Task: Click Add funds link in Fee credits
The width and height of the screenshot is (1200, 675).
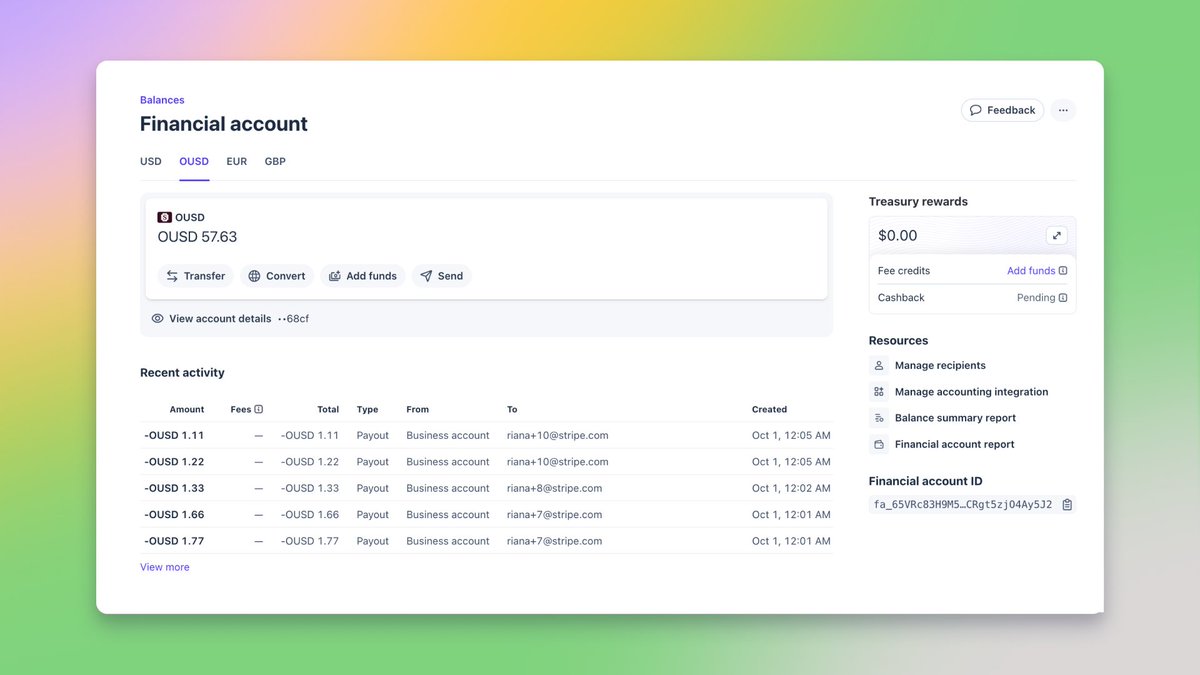Action: (x=1031, y=271)
